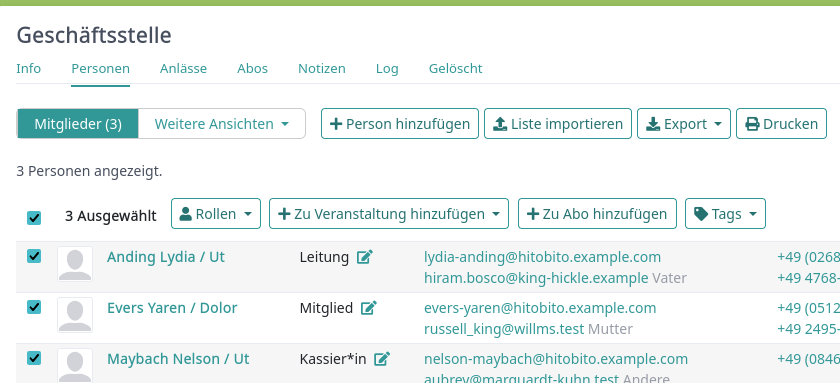840x383 pixels.
Task: Switch to the Info tab
Action: tap(28, 69)
